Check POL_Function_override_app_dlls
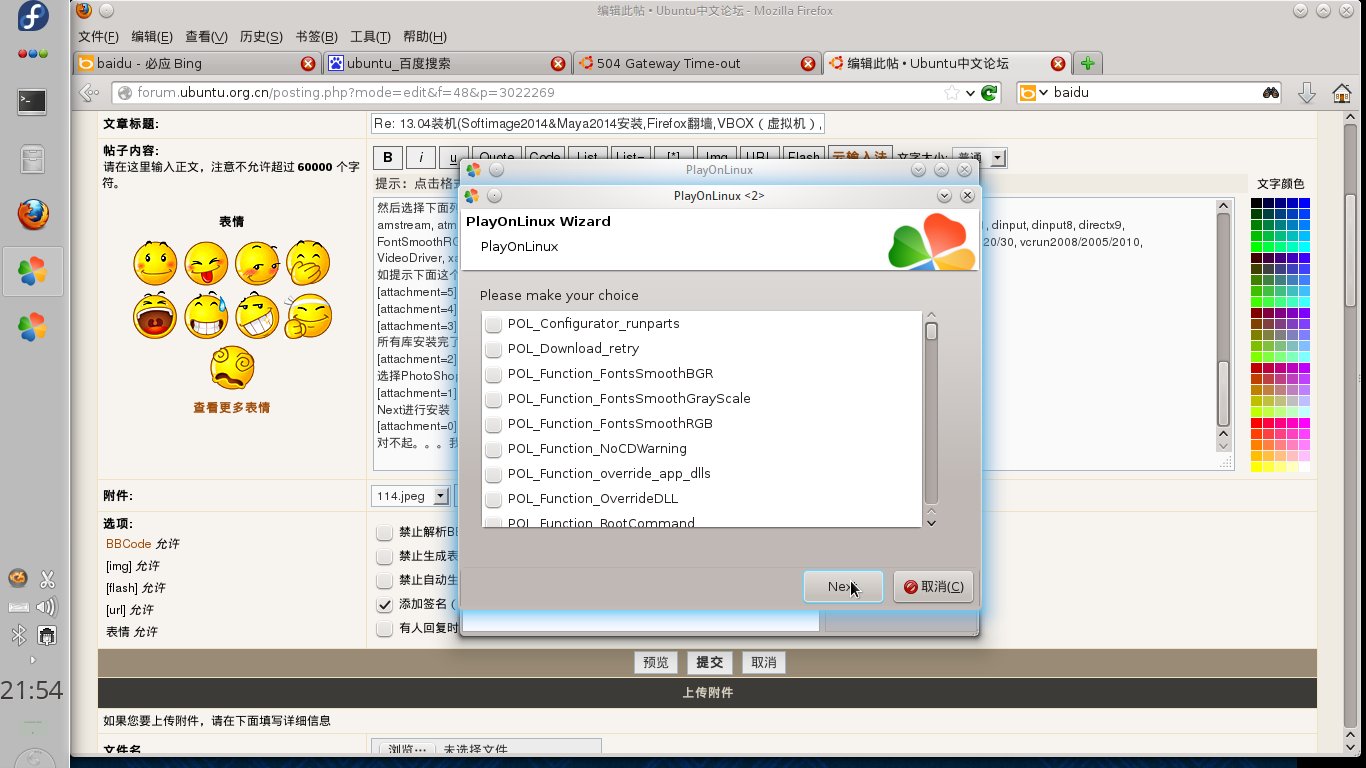This screenshot has height=768, width=1366. pyautogui.click(x=493, y=474)
